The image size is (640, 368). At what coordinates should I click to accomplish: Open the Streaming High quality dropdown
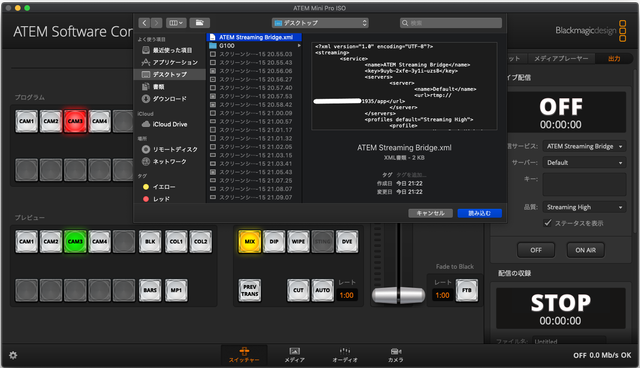tap(584, 207)
